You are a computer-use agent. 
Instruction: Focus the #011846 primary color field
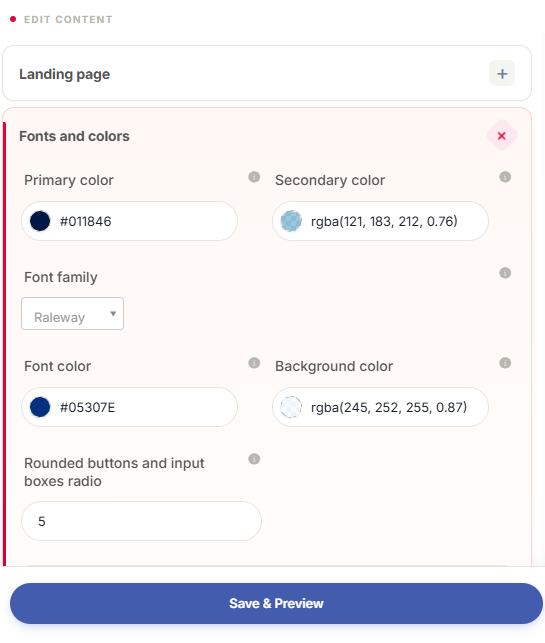129,221
